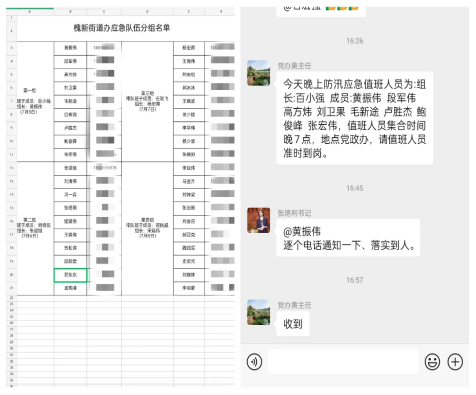476x395 pixels.
Task: Select row 2 header in spreadsheet
Action: tap(11, 31)
